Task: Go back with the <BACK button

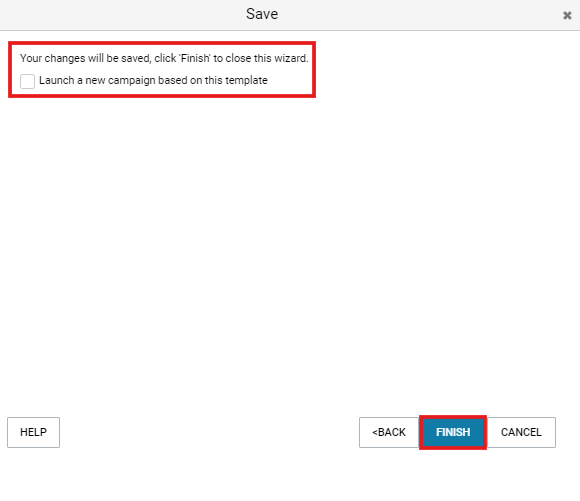Action: 389,432
